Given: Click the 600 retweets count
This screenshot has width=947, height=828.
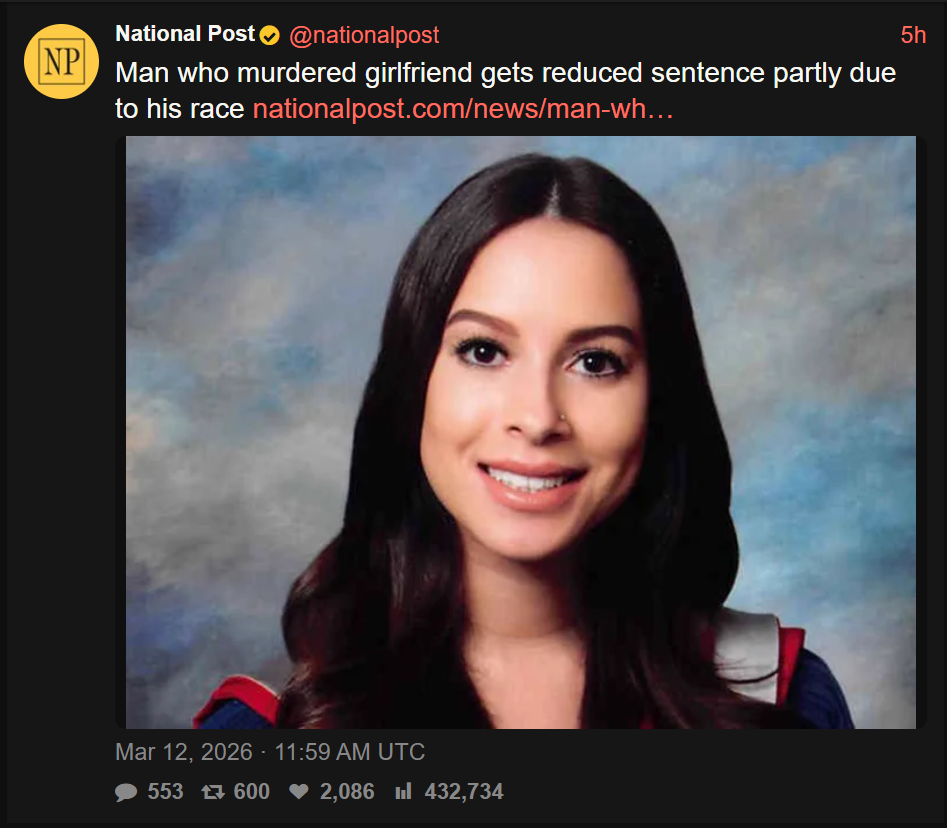Looking at the screenshot, I should (251, 792).
